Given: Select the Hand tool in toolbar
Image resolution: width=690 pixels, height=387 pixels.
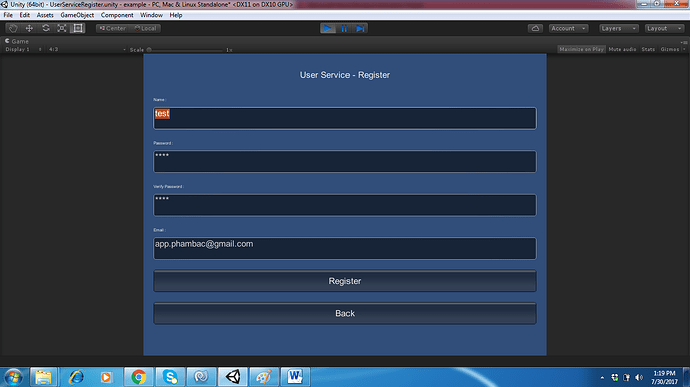Looking at the screenshot, I should [13, 28].
